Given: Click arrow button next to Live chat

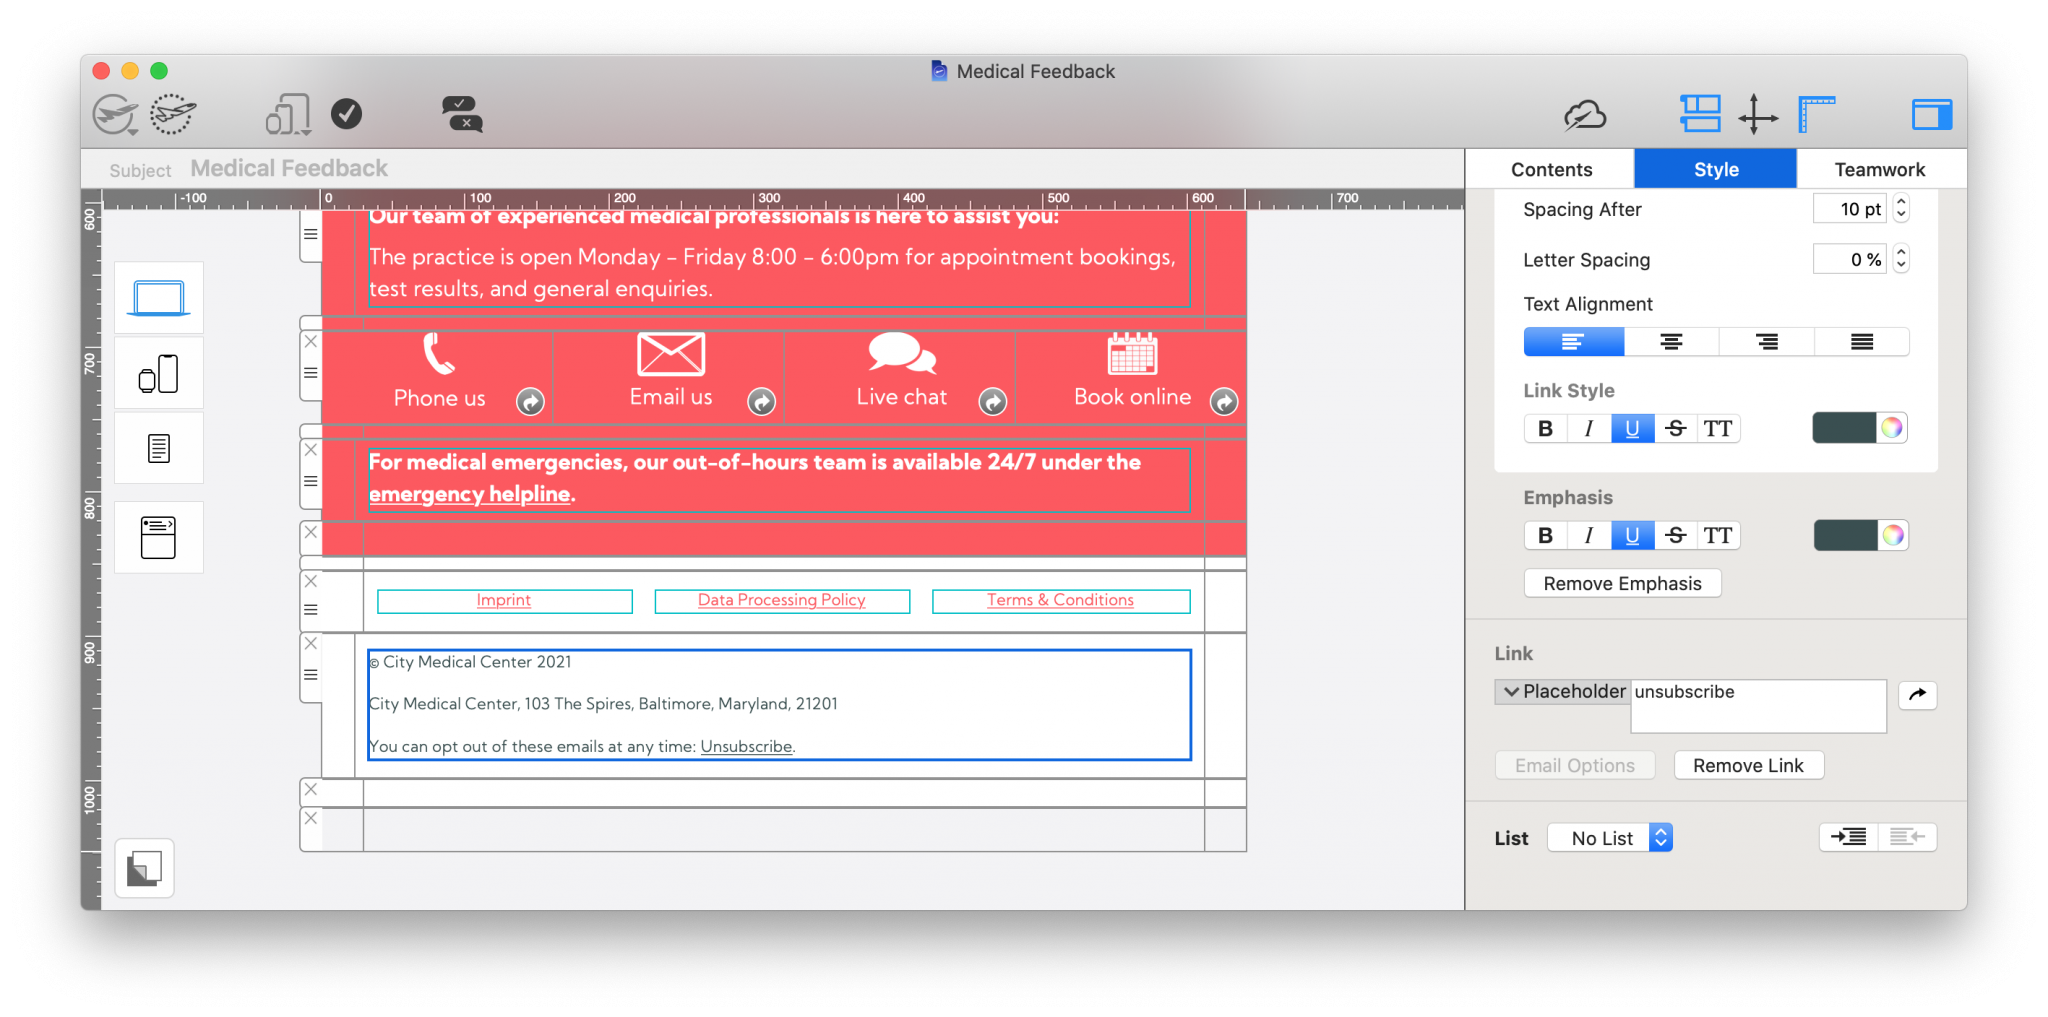Looking at the screenshot, I should (x=993, y=402).
